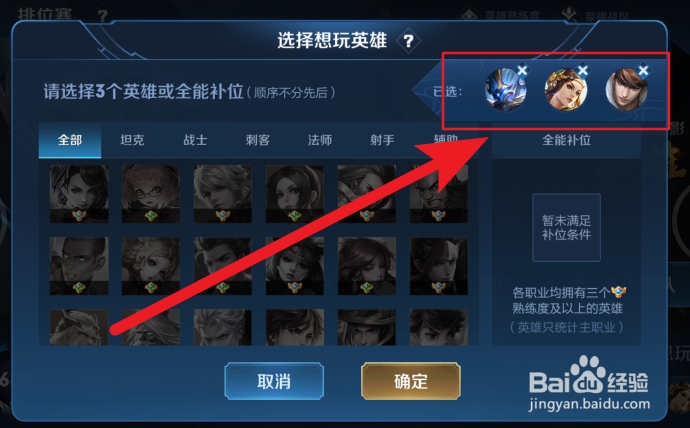The height and width of the screenshot is (428, 690).
Task: Open the 战士 hero category
Action: [x=195, y=140]
